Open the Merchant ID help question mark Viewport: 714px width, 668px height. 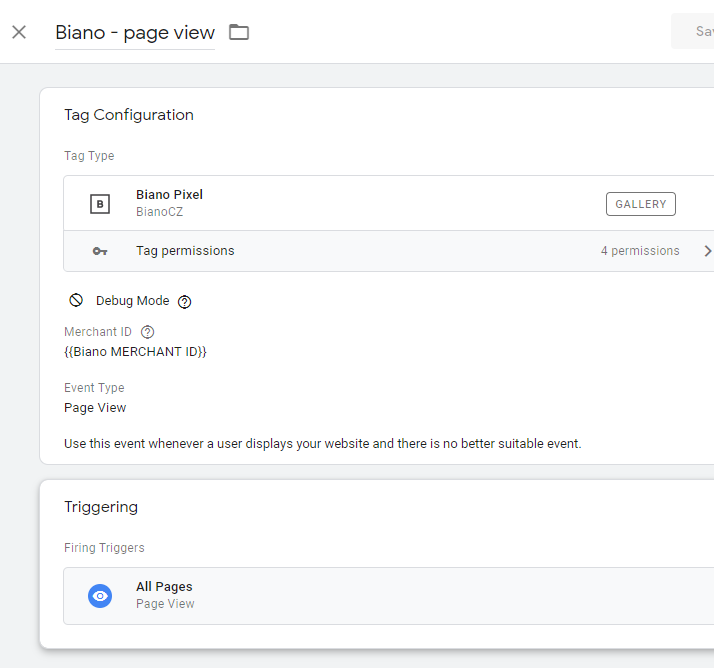148,332
